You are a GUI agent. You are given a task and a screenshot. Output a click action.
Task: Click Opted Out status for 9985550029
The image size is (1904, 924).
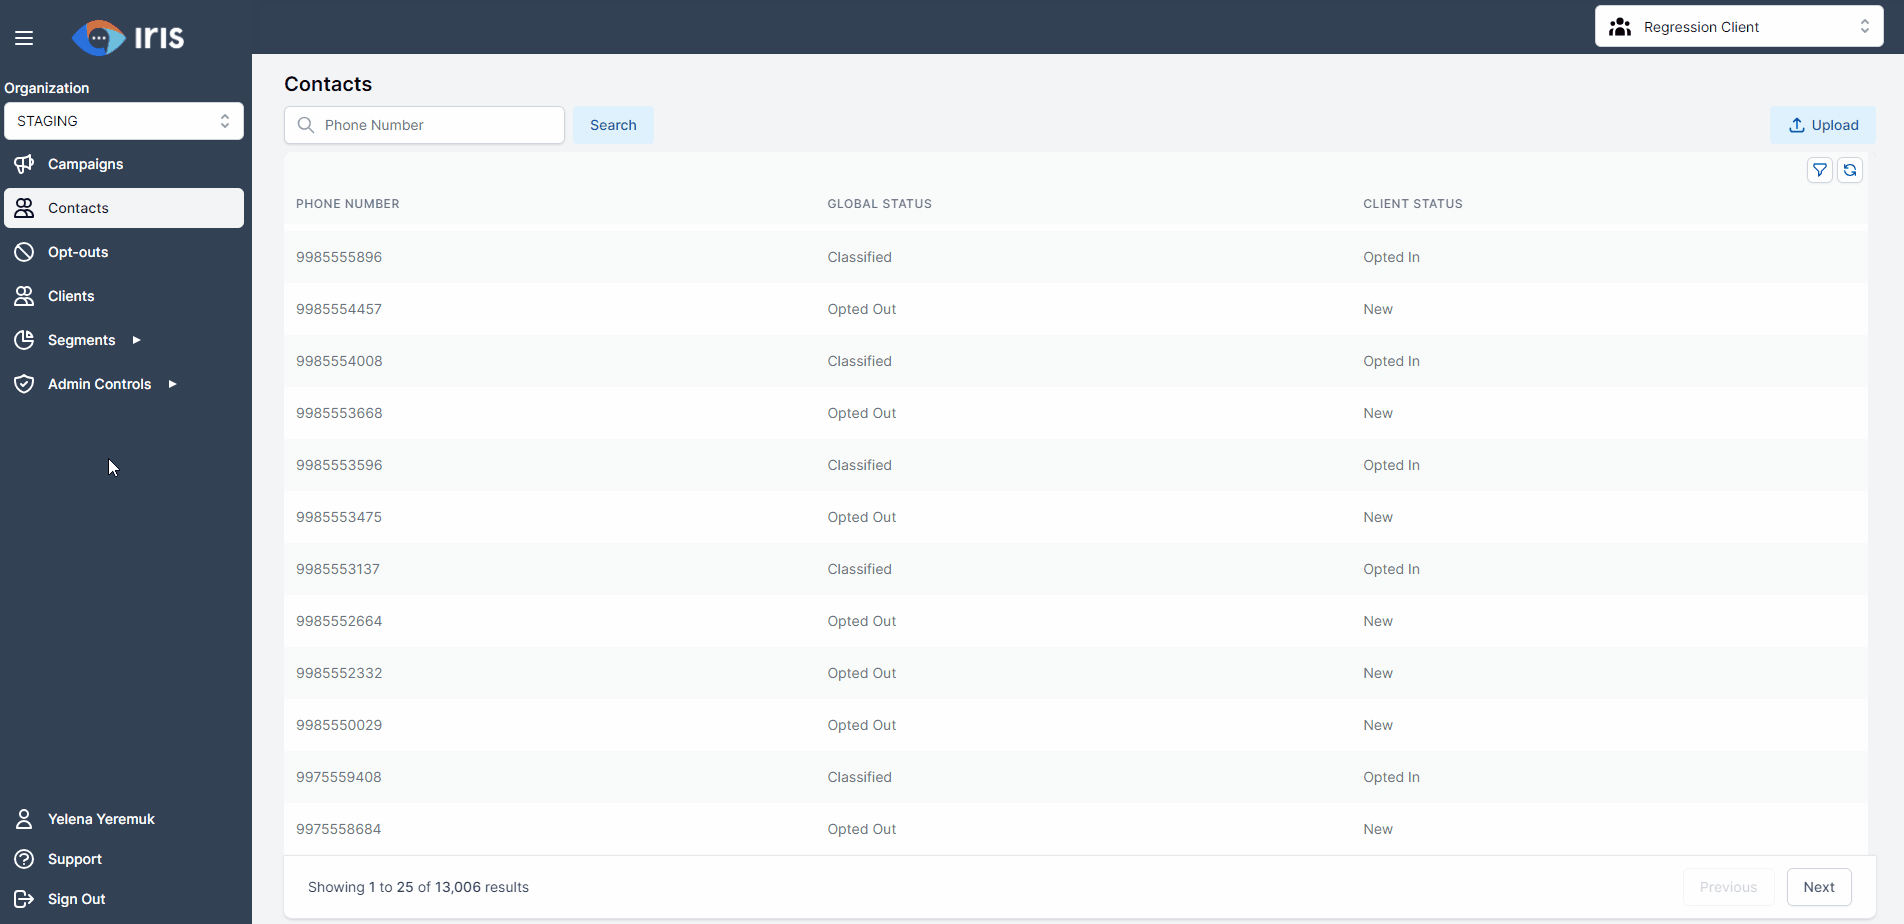pos(861,725)
